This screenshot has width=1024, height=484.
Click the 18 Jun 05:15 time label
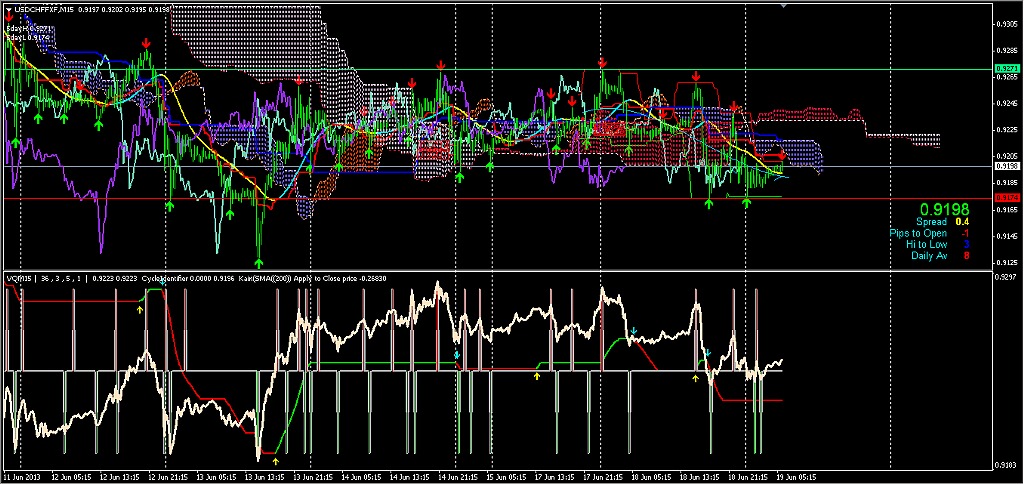coord(650,476)
